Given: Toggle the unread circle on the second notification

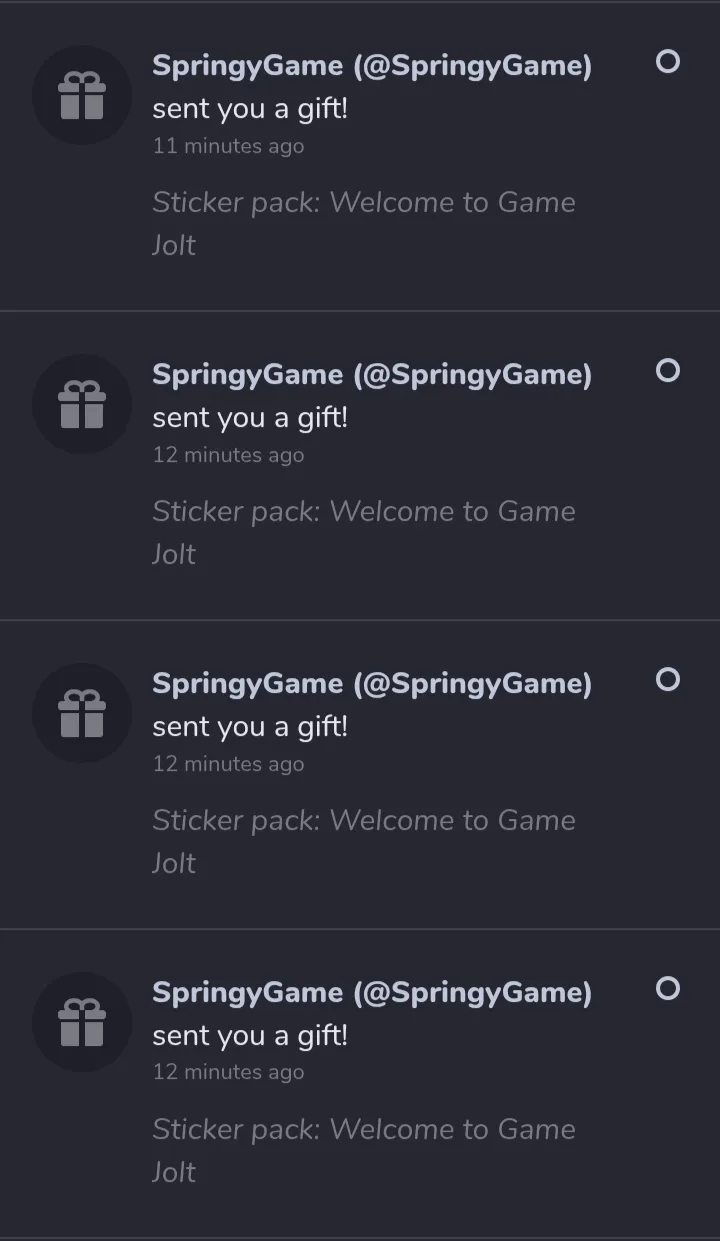Looking at the screenshot, I should pyautogui.click(x=667, y=371).
